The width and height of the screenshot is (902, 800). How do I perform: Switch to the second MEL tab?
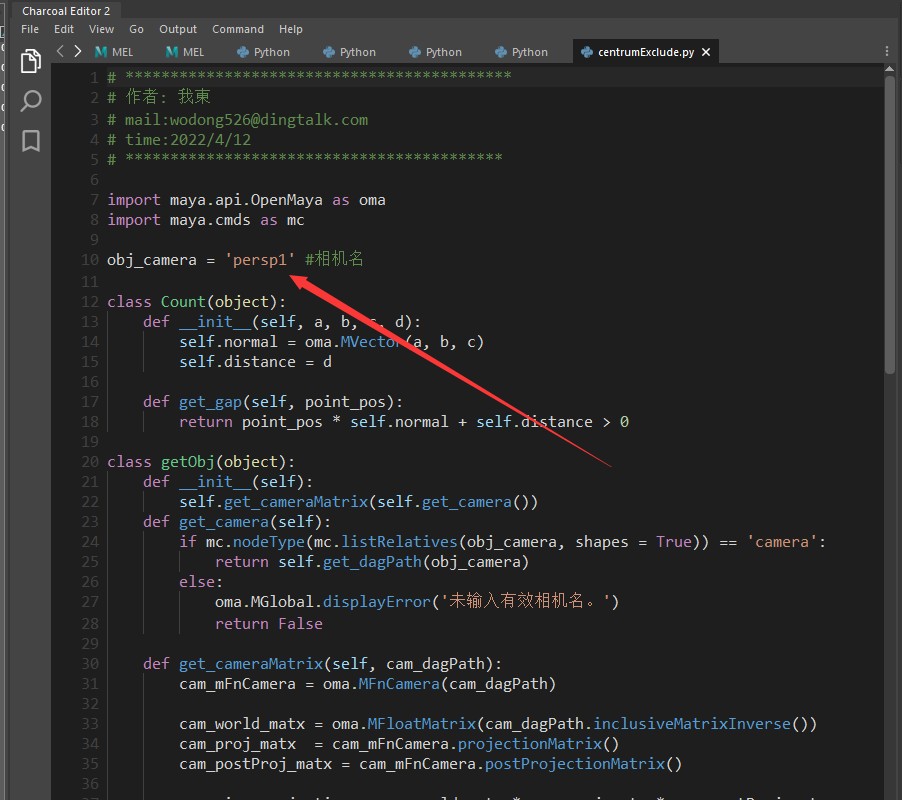coord(185,52)
